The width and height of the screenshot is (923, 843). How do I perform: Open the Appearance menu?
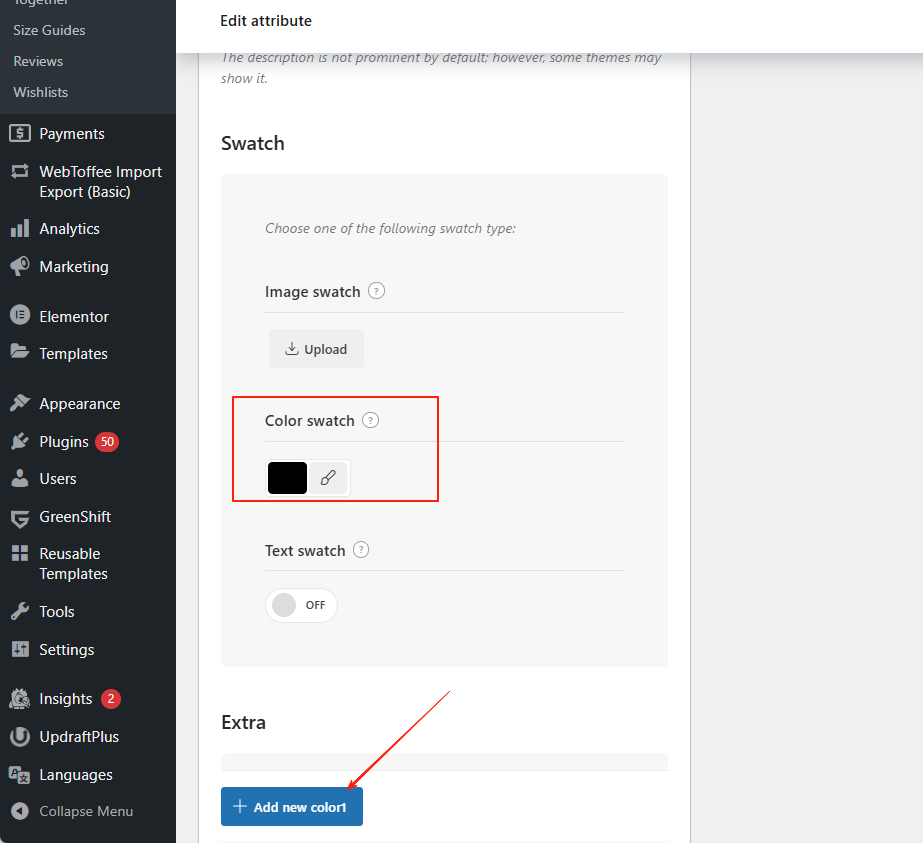pyautogui.click(x=79, y=404)
